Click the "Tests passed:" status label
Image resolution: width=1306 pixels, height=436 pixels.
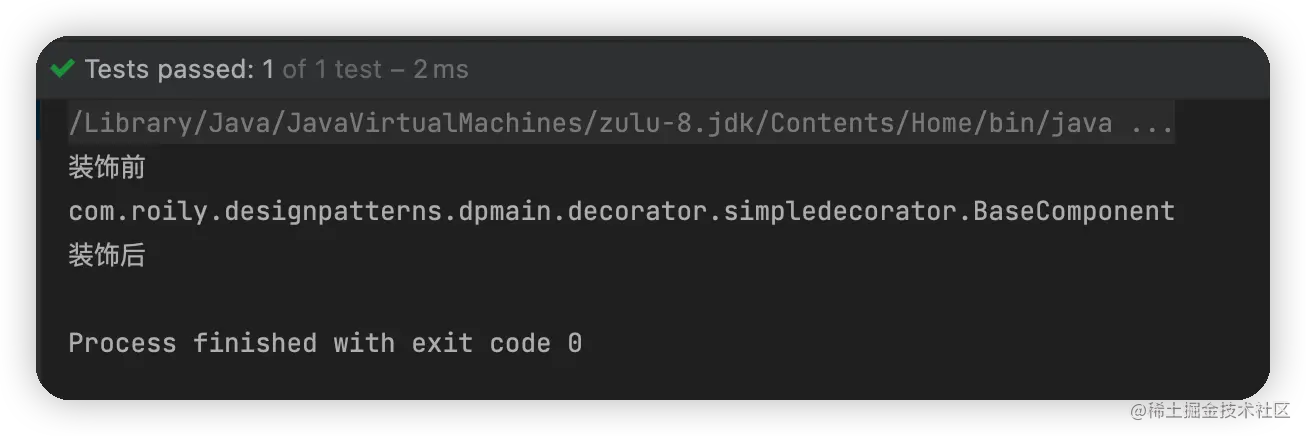pos(170,69)
